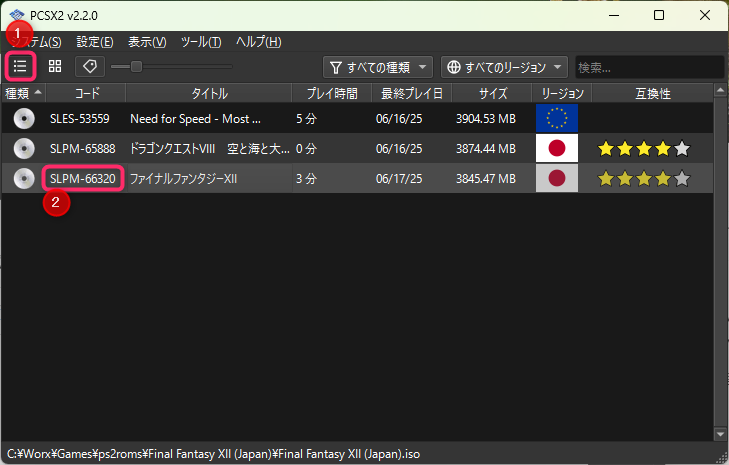Viewport: 729px width, 465px height.
Task: Click Japan flag in Final Fantasy XII row
Action: click(557, 178)
